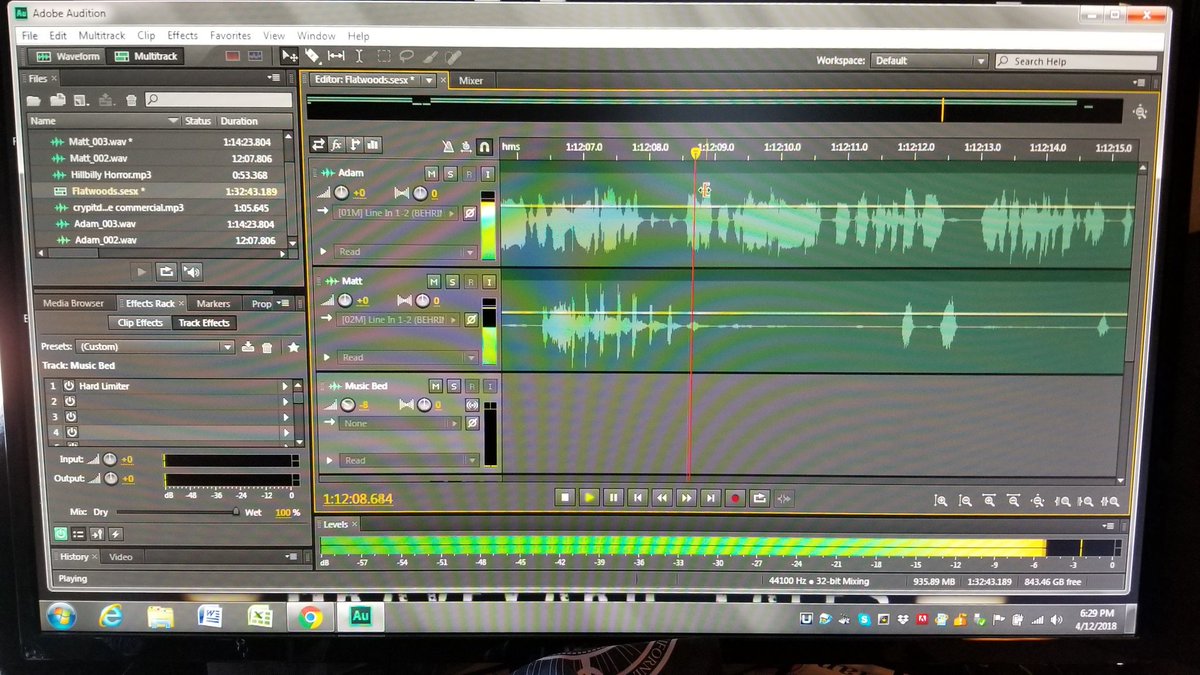This screenshot has height=675, width=1200.
Task: Select the Razor tool
Action: point(311,56)
